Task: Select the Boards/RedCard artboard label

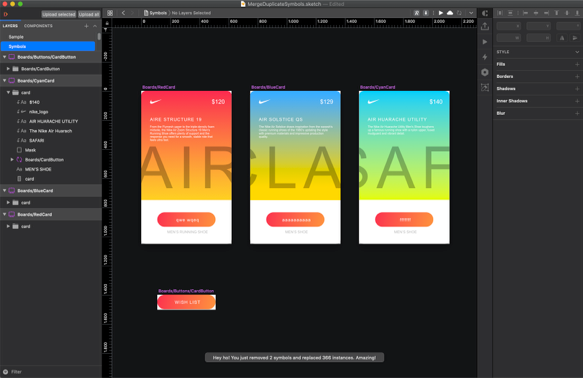Action: [x=158, y=87]
